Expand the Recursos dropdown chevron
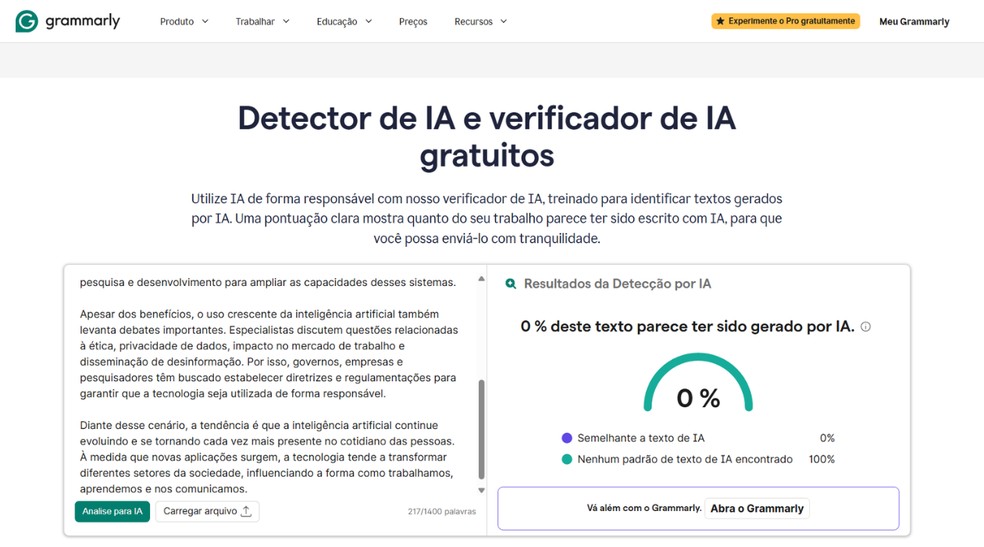984x547 pixels. pyautogui.click(x=503, y=21)
